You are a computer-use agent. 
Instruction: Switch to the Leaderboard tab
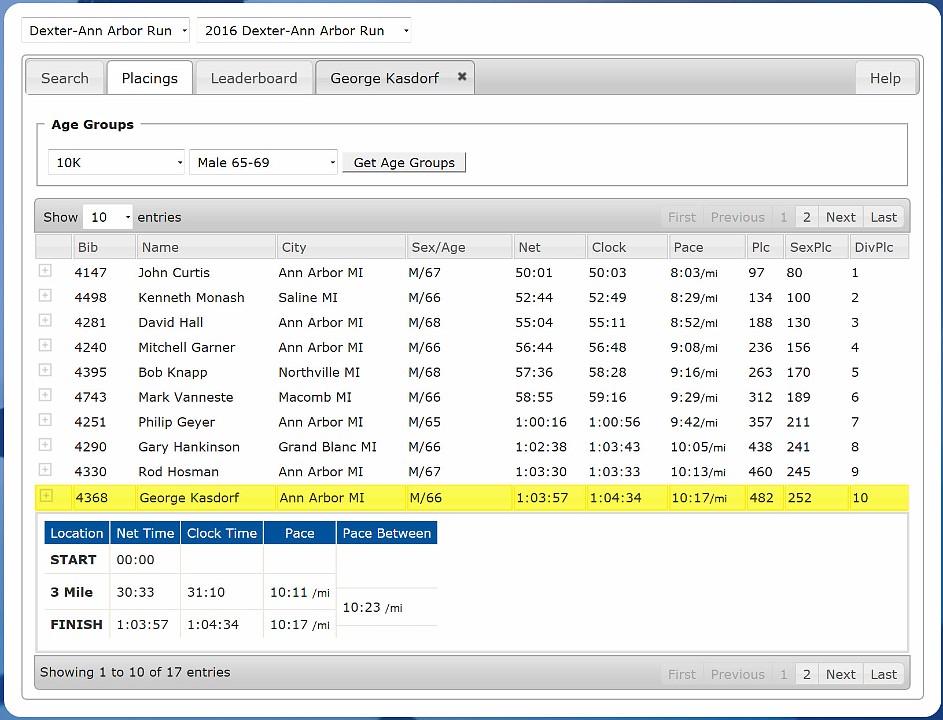[x=254, y=78]
